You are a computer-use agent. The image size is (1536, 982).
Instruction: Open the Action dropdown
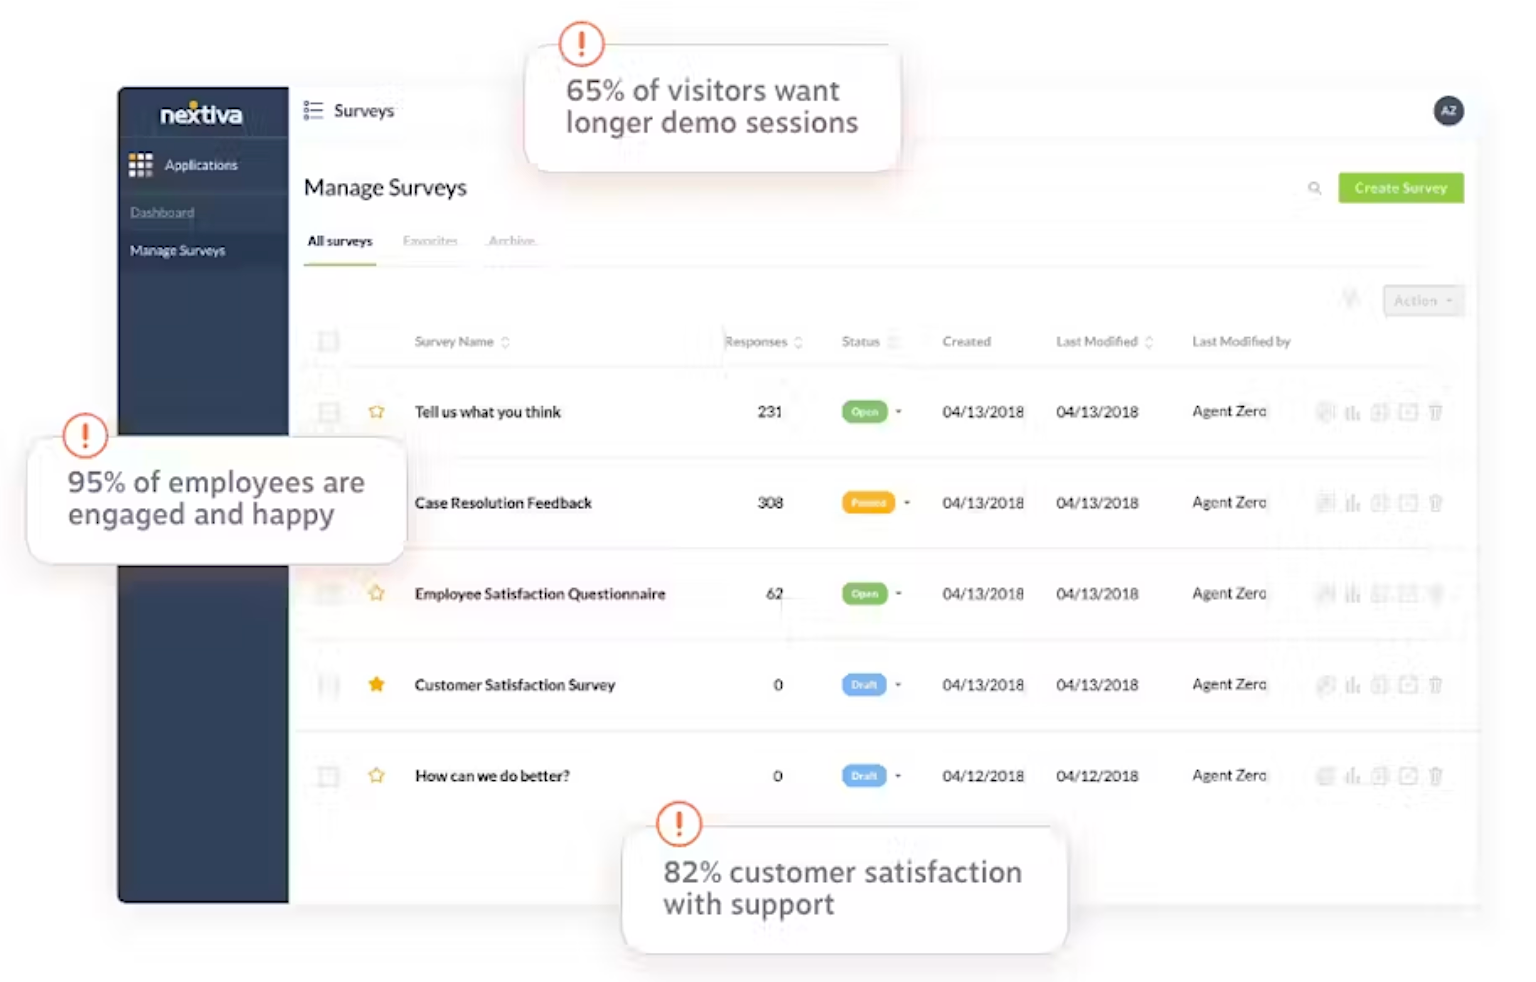coord(1422,300)
